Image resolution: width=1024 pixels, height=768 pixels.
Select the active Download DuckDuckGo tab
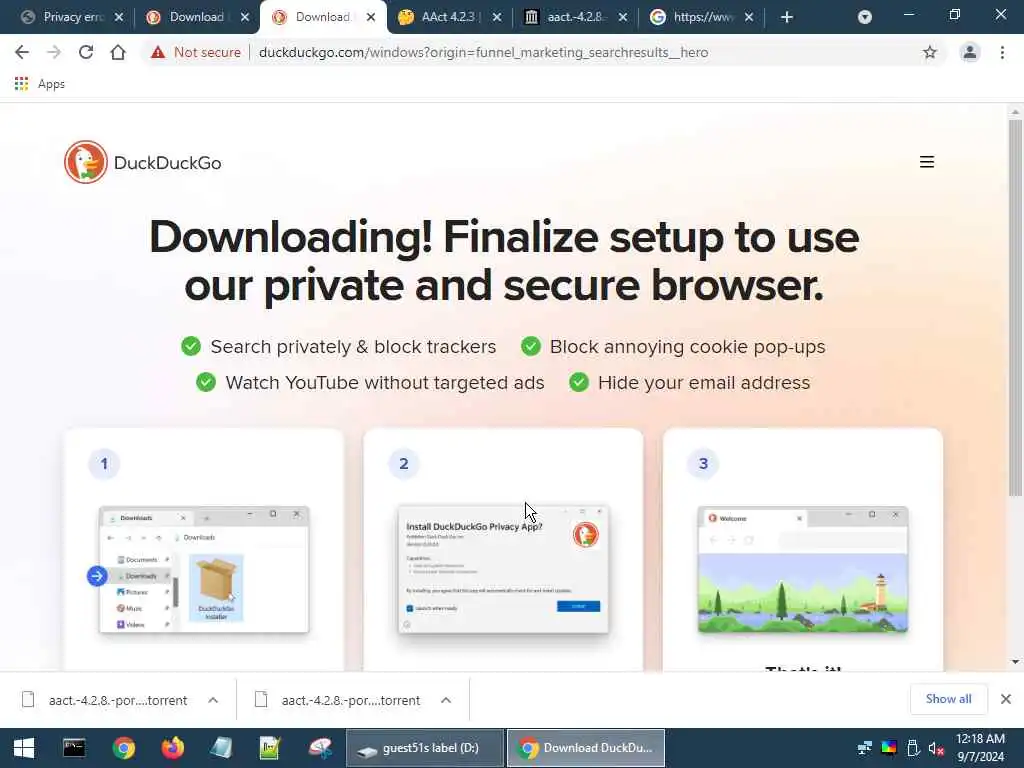tap(323, 17)
